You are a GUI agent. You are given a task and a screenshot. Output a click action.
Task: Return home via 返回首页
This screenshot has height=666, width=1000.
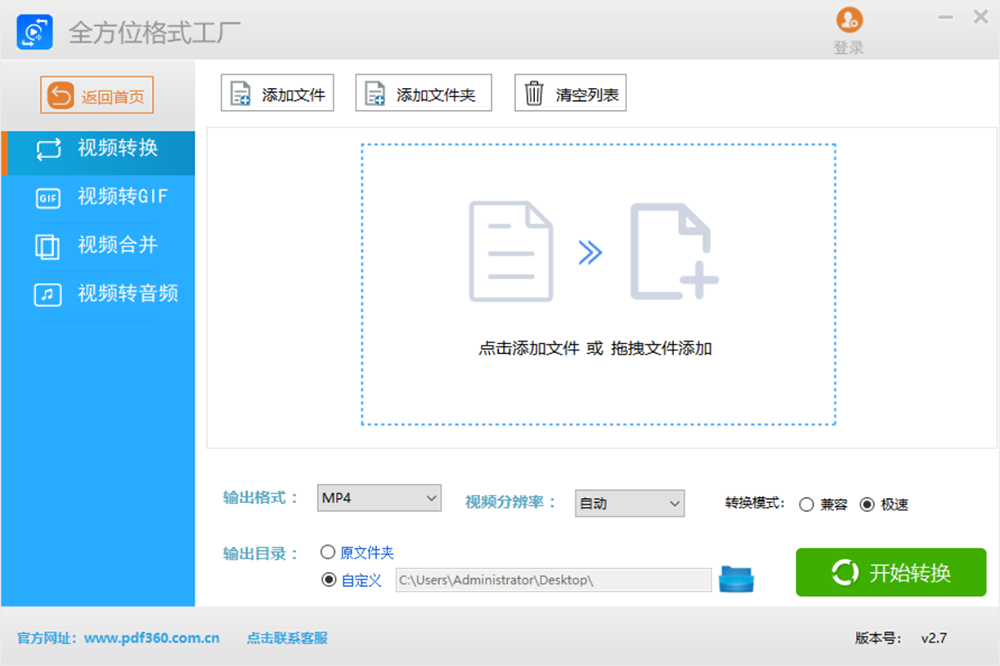[97, 94]
